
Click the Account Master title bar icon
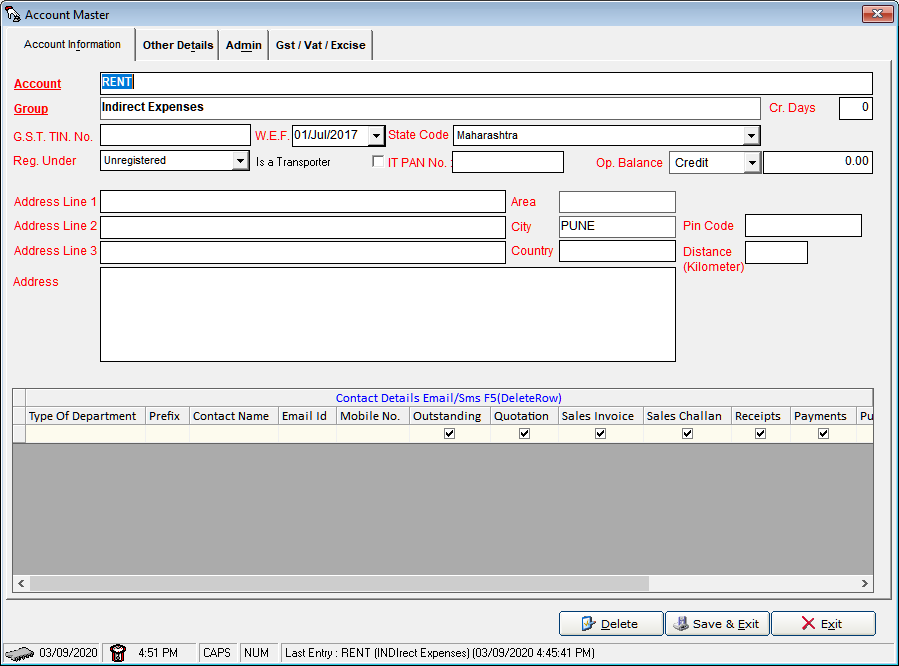coord(13,14)
